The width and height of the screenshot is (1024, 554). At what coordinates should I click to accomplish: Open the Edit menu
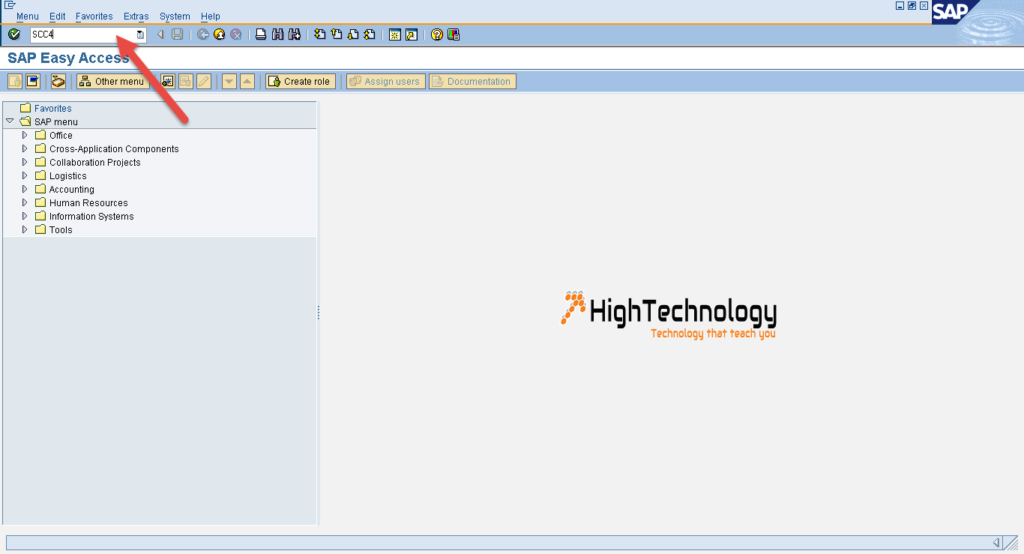(57, 16)
